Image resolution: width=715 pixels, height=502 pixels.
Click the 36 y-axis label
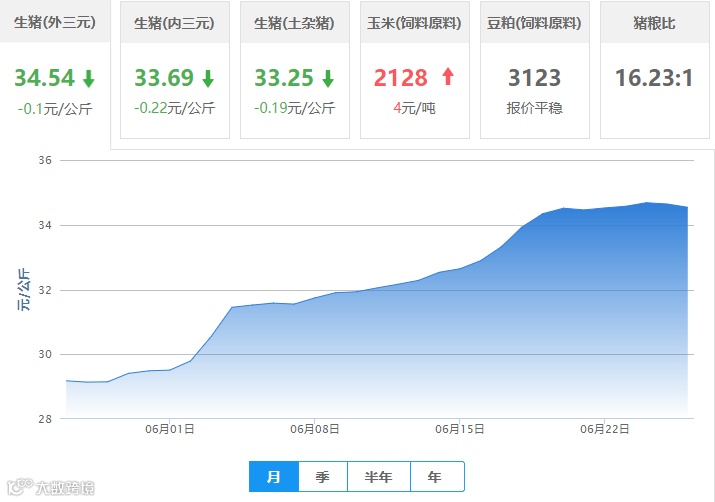pyautogui.click(x=45, y=160)
